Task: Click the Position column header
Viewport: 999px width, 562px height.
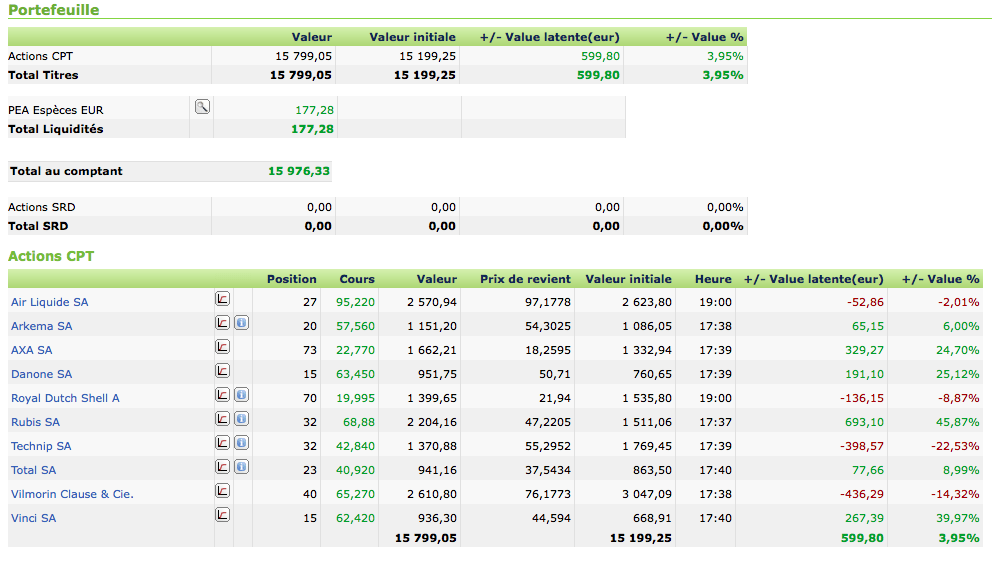Action: point(291,279)
